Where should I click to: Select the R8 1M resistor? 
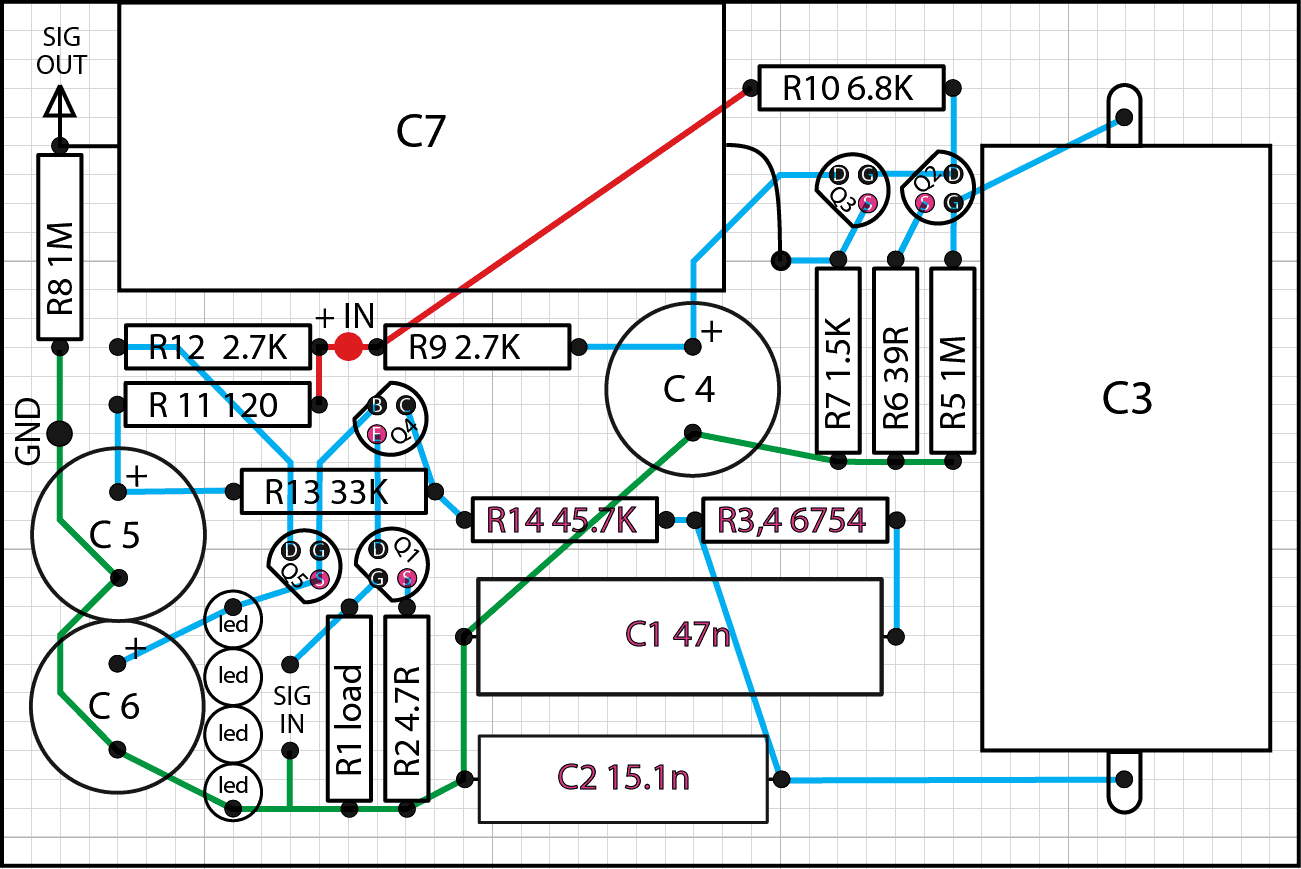(x=60, y=246)
